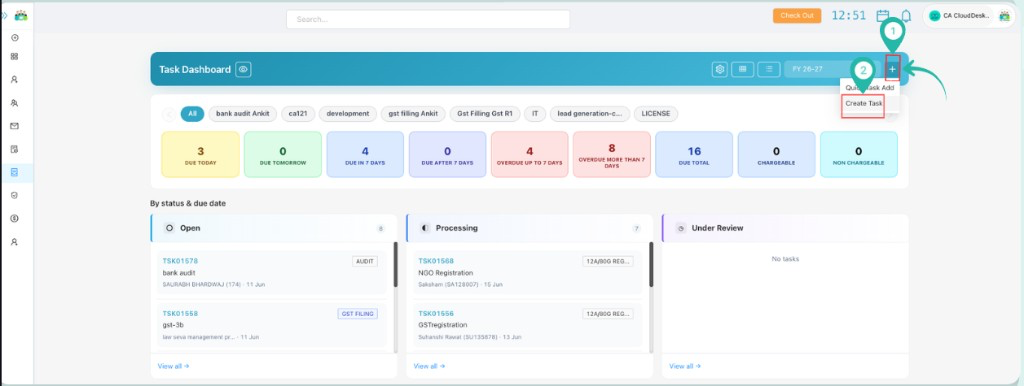Click View all in the Under Review column
This screenshot has width=1024, height=386.
tap(685, 366)
